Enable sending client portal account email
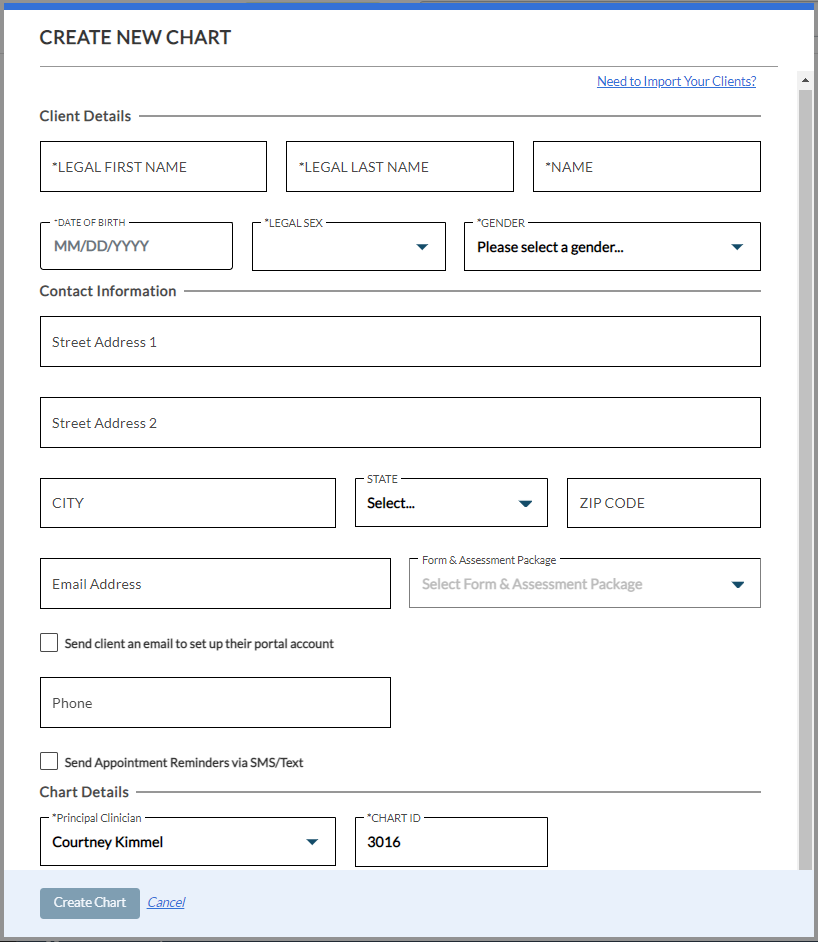The width and height of the screenshot is (818, 942). tap(49, 643)
